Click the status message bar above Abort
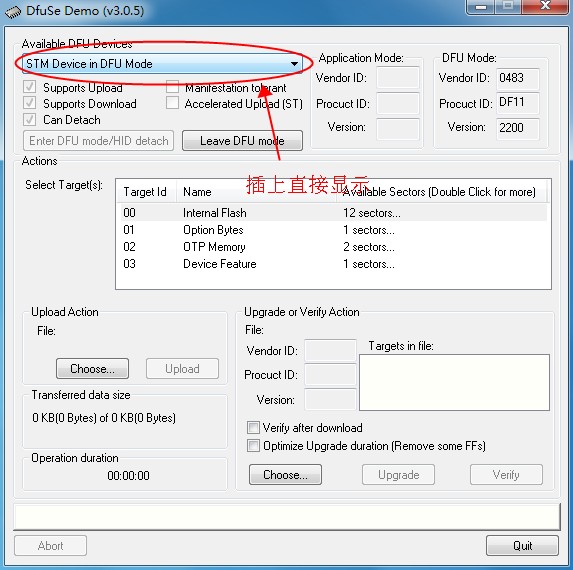 pos(286,517)
